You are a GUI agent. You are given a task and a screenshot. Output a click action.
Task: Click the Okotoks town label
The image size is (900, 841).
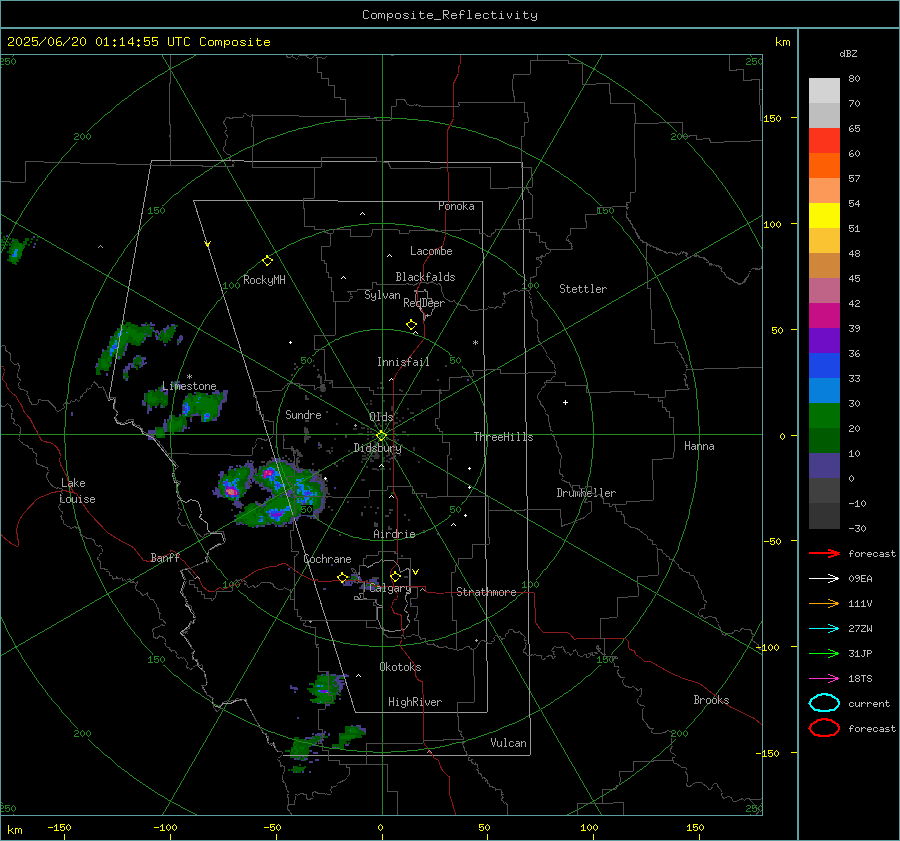click(x=400, y=667)
